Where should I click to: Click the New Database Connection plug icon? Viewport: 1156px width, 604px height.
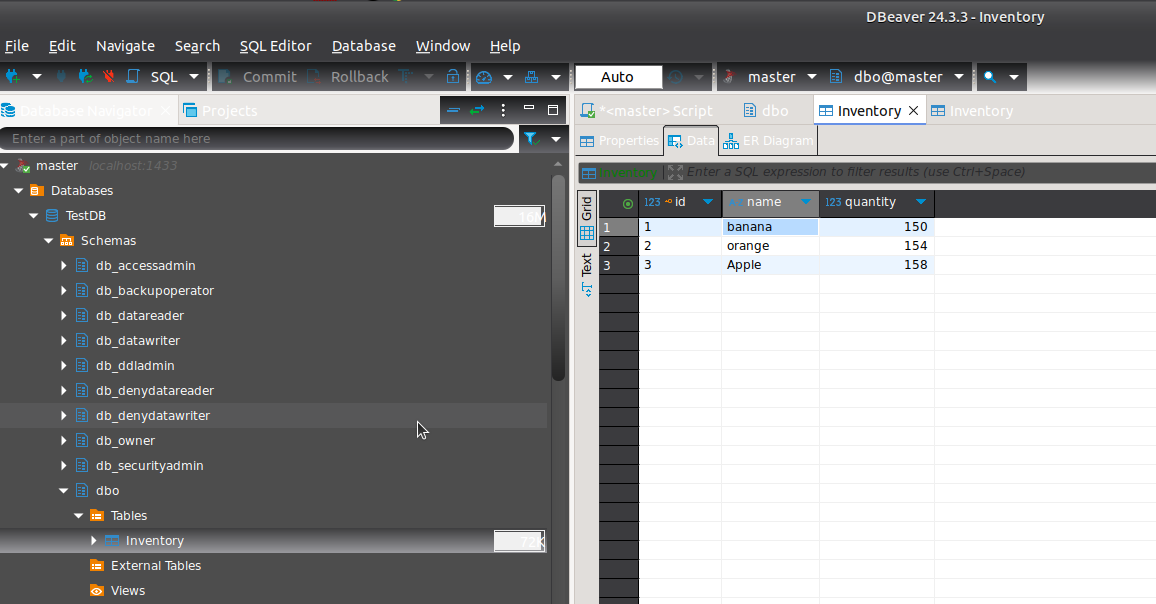point(13,77)
